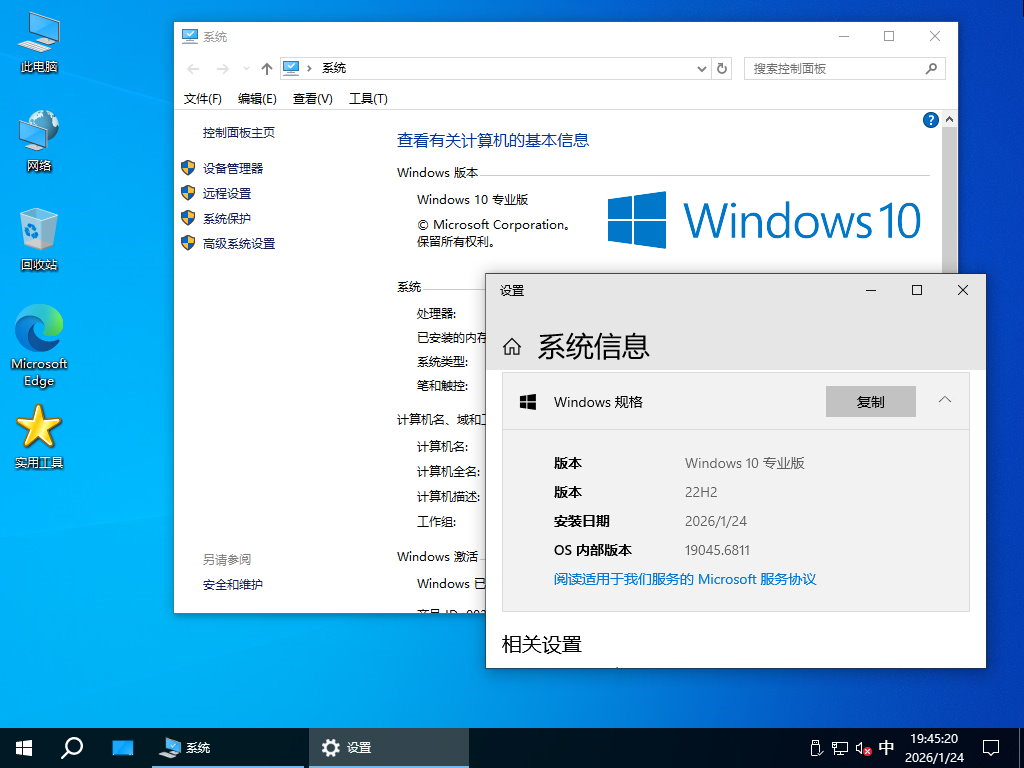Click the help question-mark icon in 系统 window
The height and width of the screenshot is (768, 1024).
930,120
